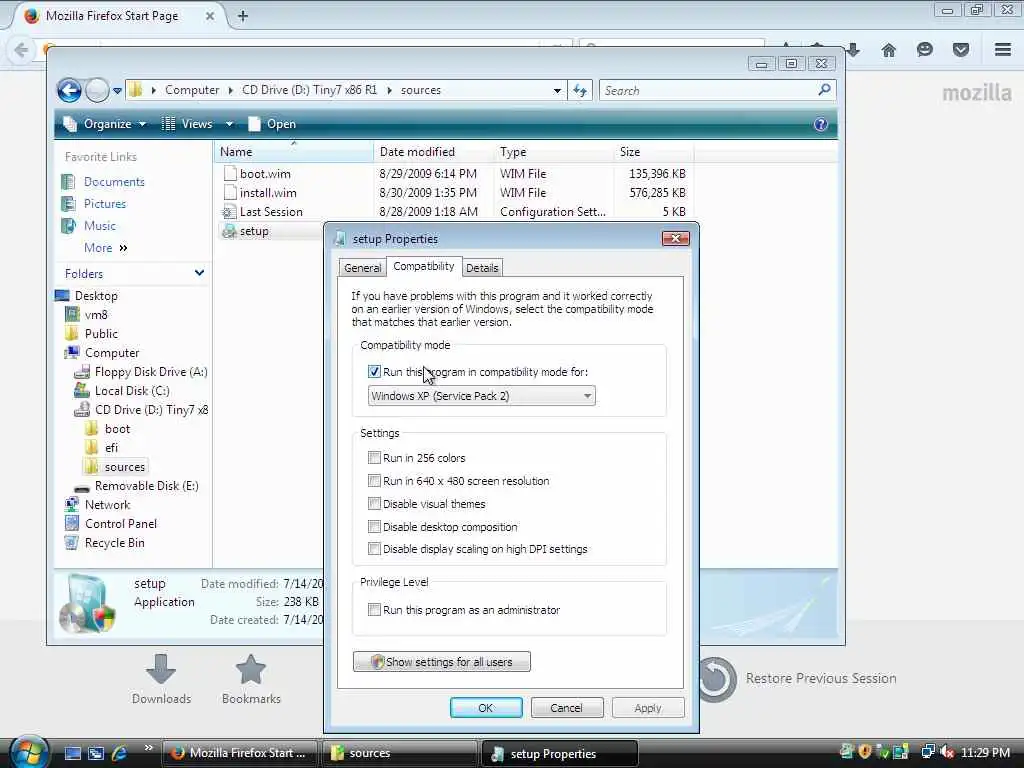1024x768 pixels.
Task: Expand the address bar history dropdown
Action: click(x=557, y=90)
